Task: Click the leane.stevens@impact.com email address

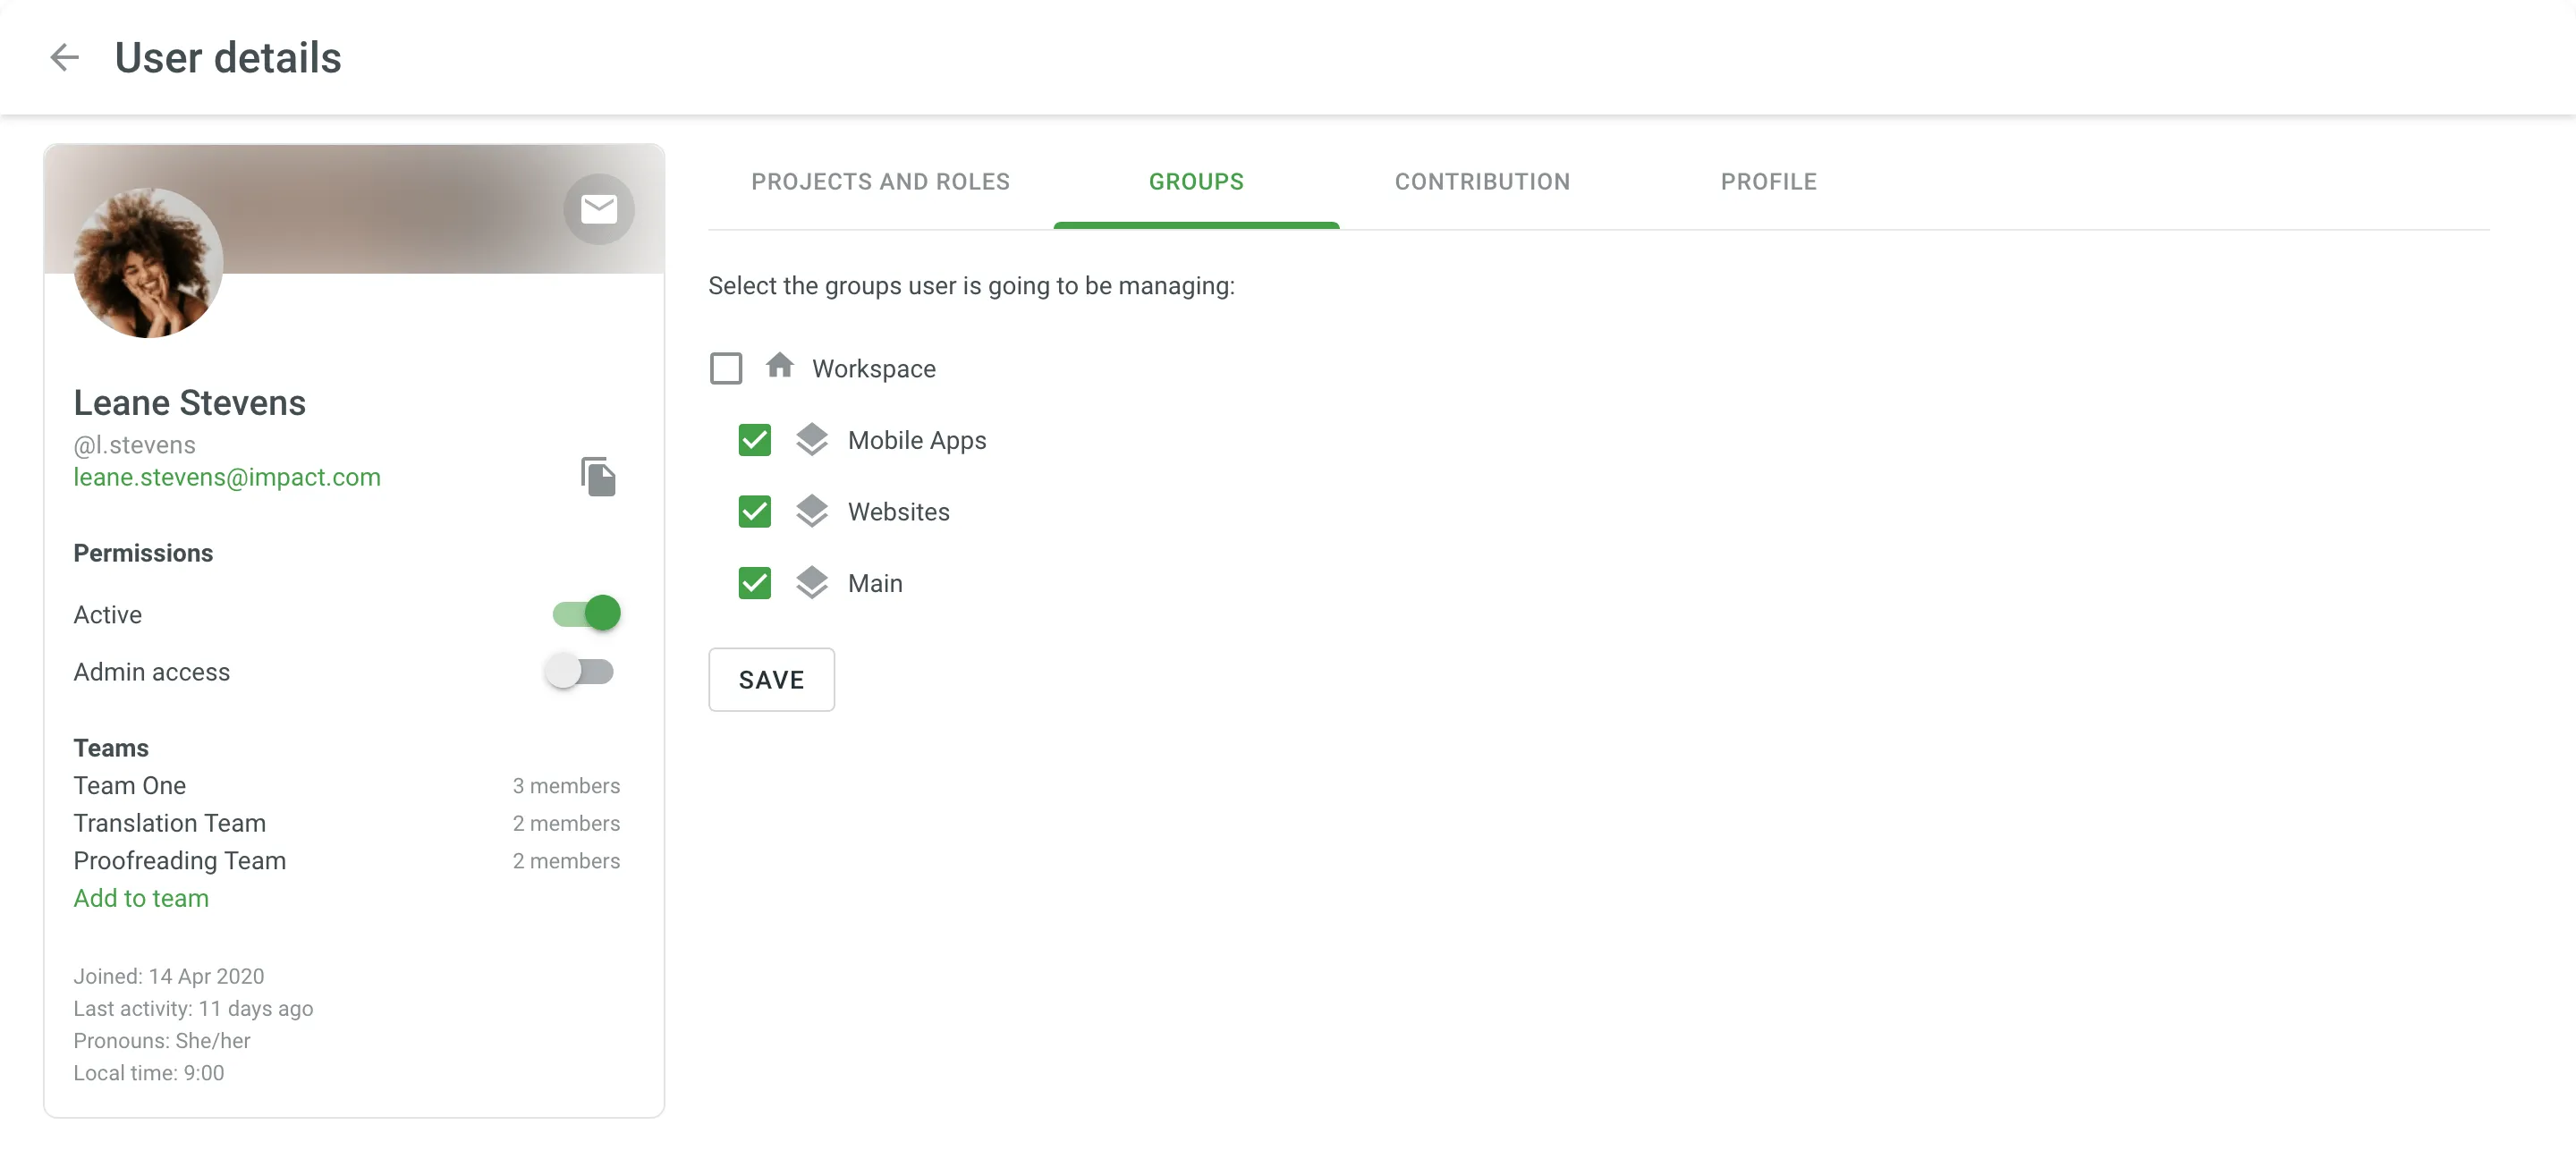Action: click(226, 478)
